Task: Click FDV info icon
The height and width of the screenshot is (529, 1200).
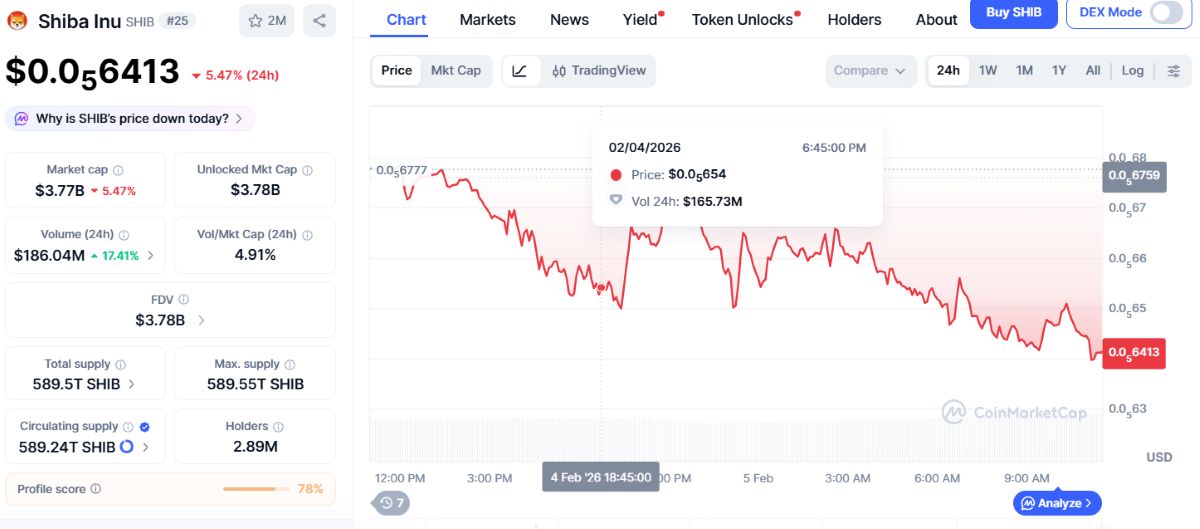Action: [183, 299]
